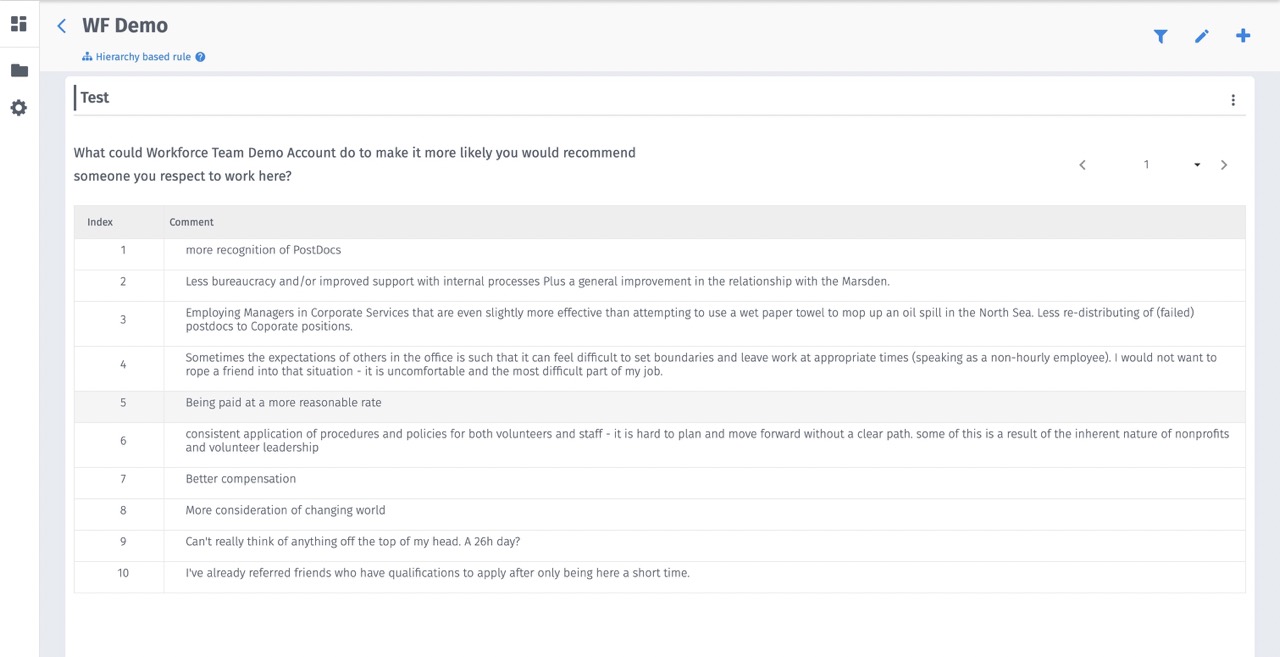Open the three-dot menu on the Test card
Viewport: 1280px width, 657px height.
pyautogui.click(x=1233, y=100)
